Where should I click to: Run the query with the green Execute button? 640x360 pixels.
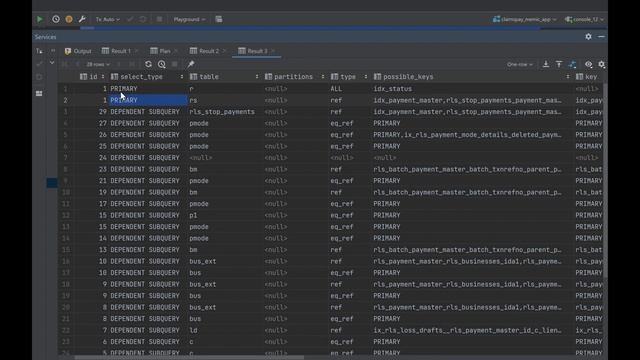point(40,19)
